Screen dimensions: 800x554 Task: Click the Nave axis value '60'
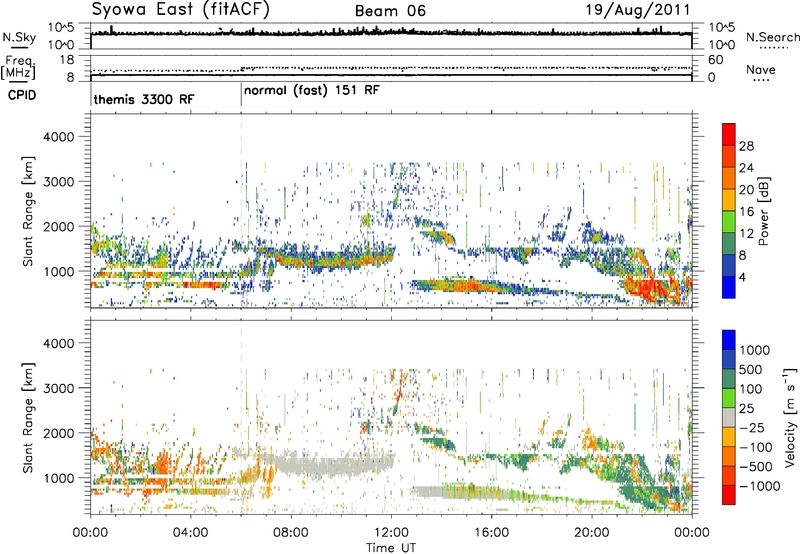715,60
